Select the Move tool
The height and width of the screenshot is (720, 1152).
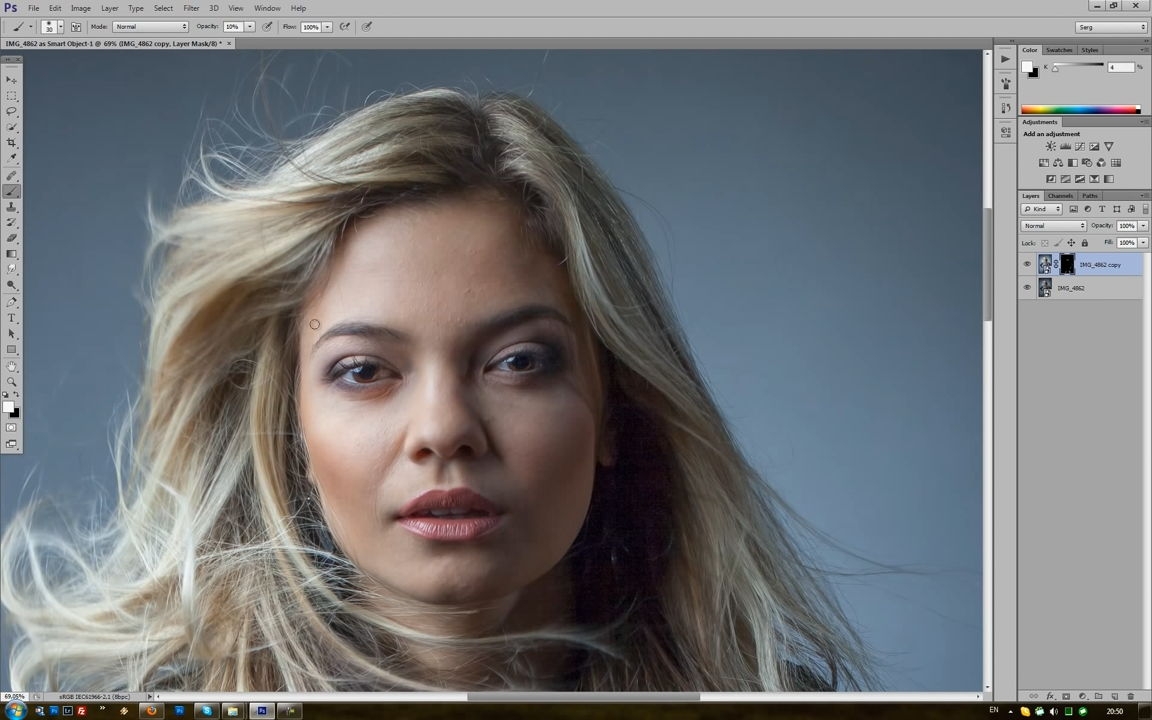point(12,80)
